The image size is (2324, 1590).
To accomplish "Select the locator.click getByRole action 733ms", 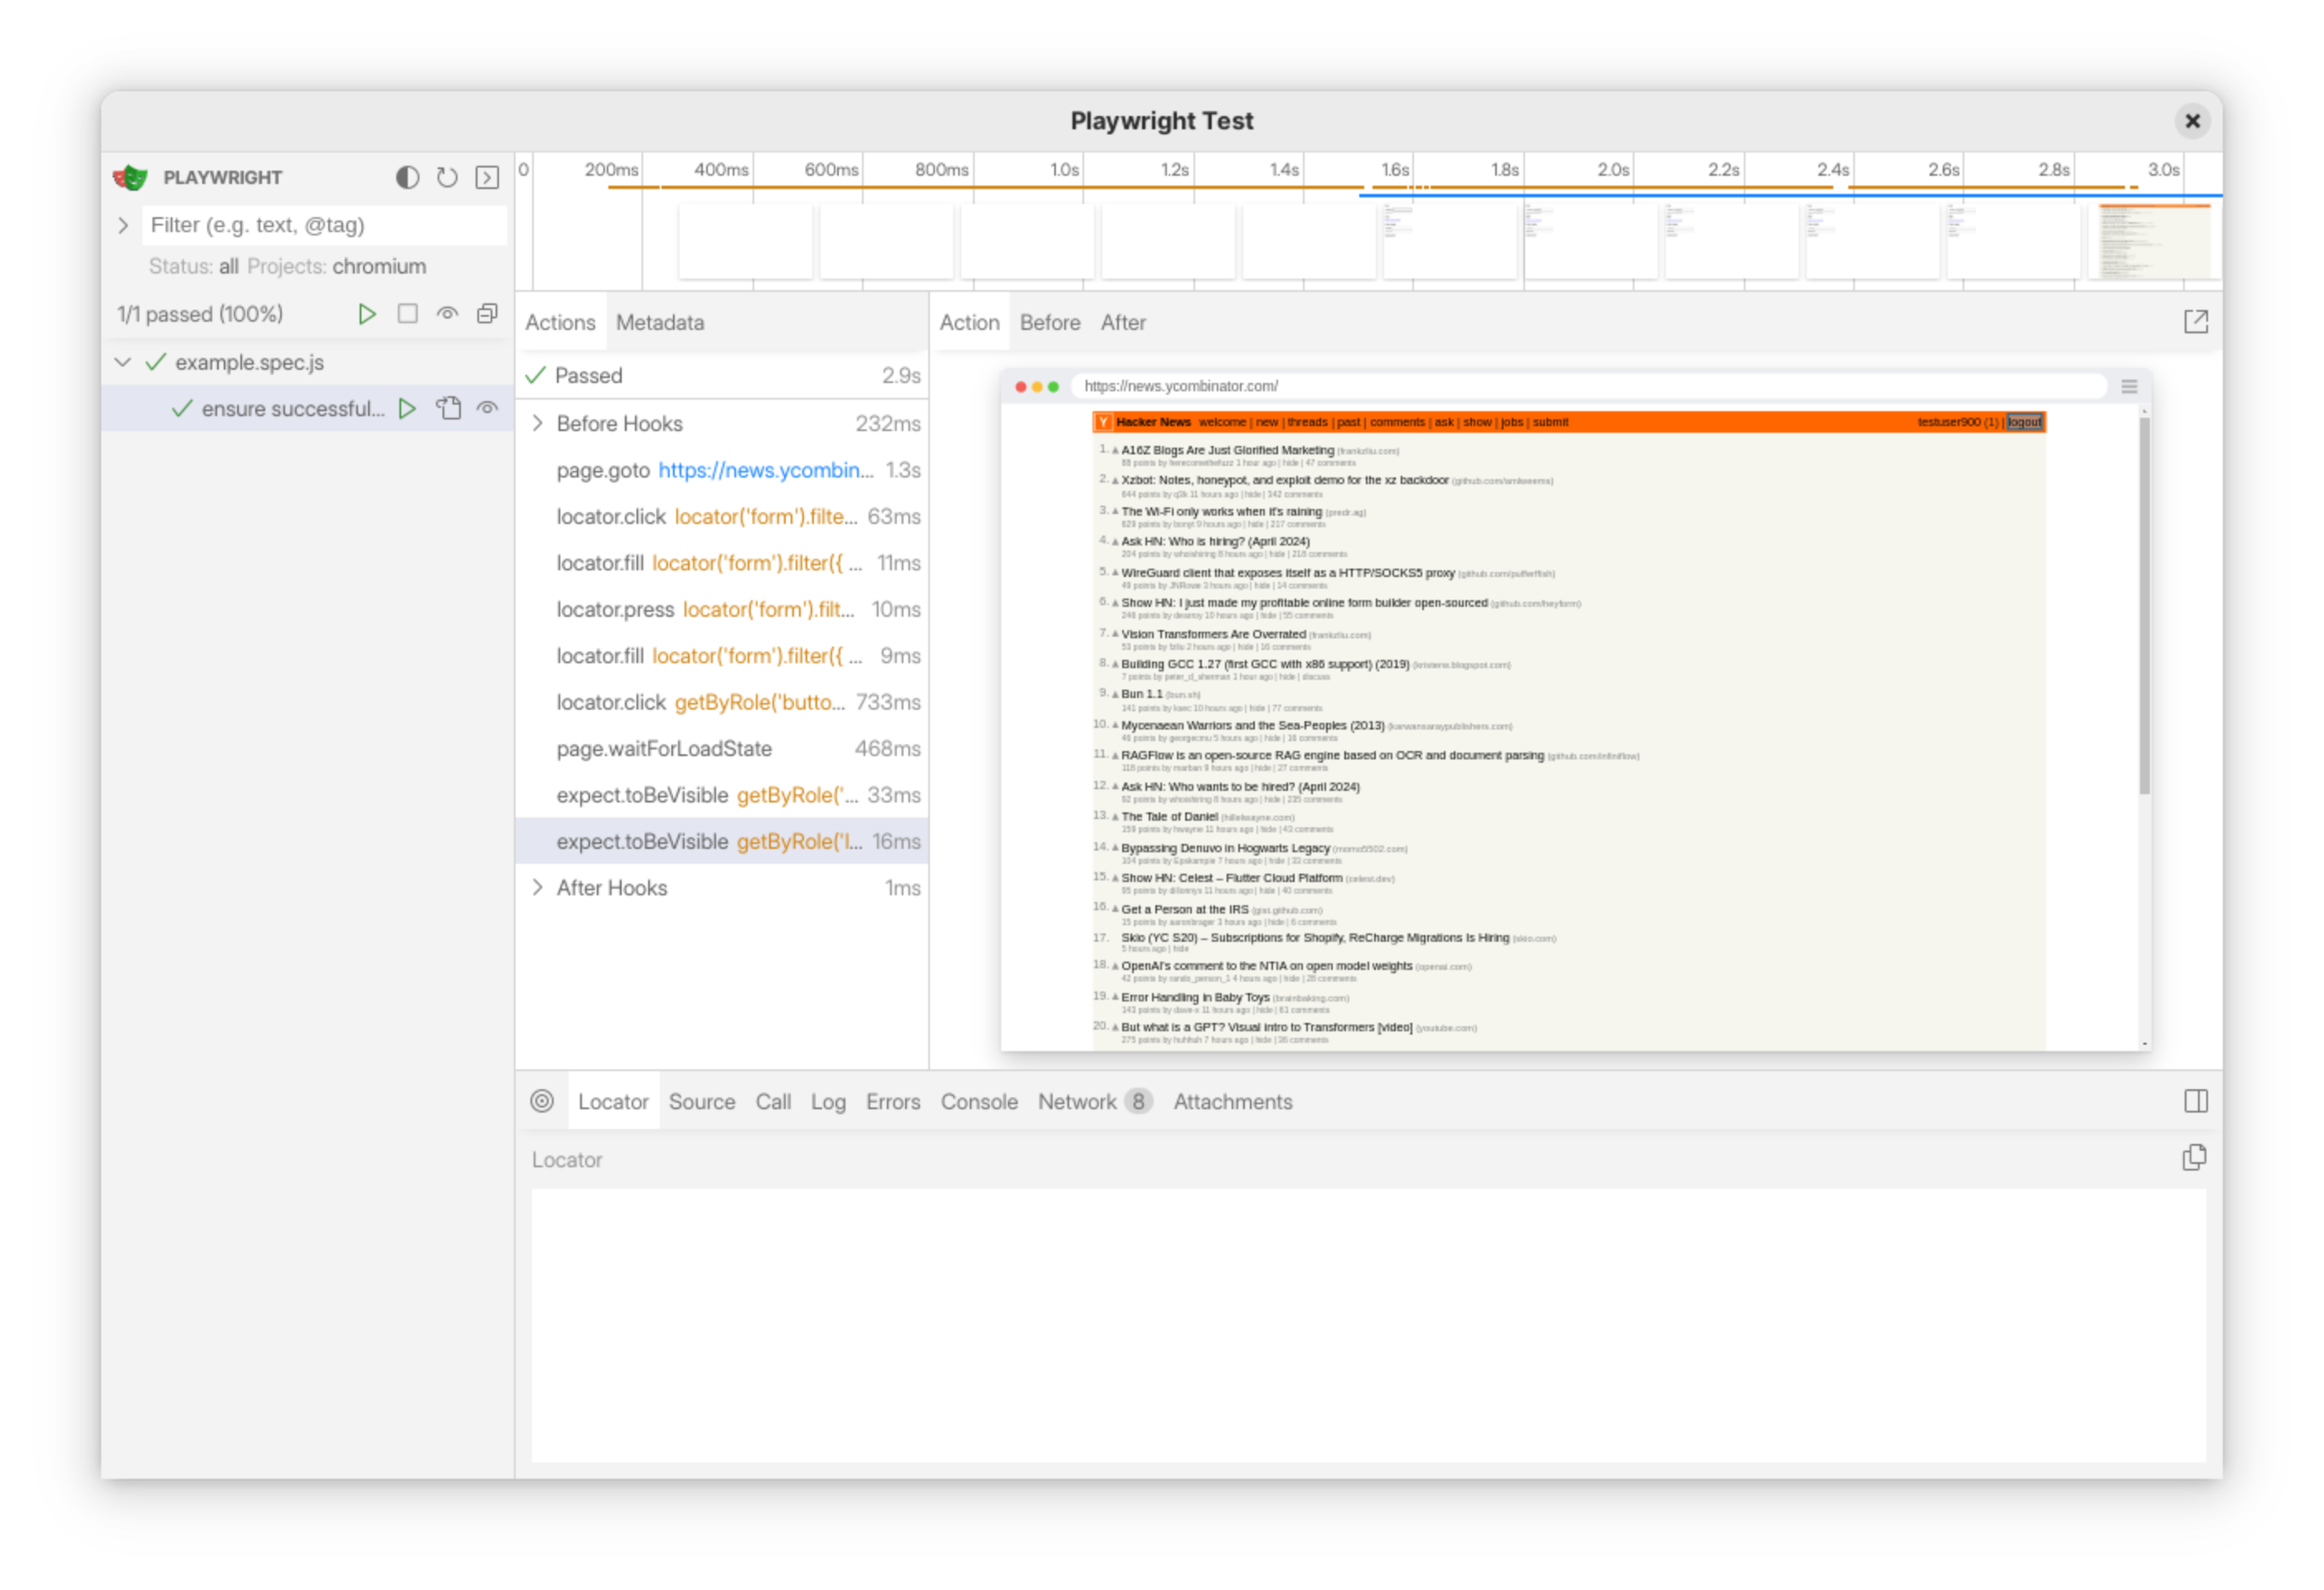I will pyautogui.click(x=722, y=702).
